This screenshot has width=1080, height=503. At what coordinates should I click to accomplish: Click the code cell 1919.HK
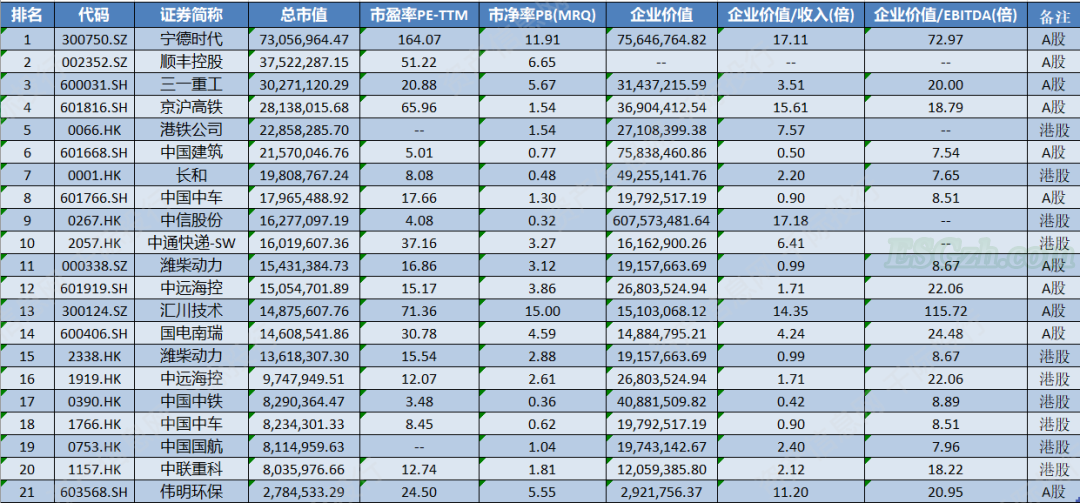tap(94, 378)
